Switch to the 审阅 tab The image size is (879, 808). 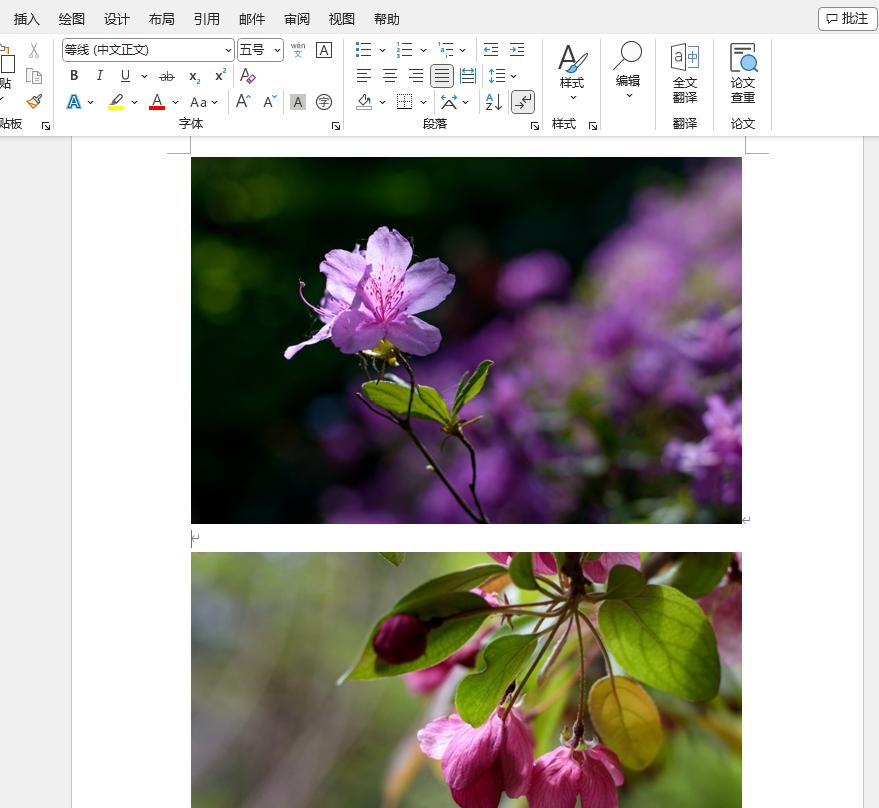coord(297,19)
